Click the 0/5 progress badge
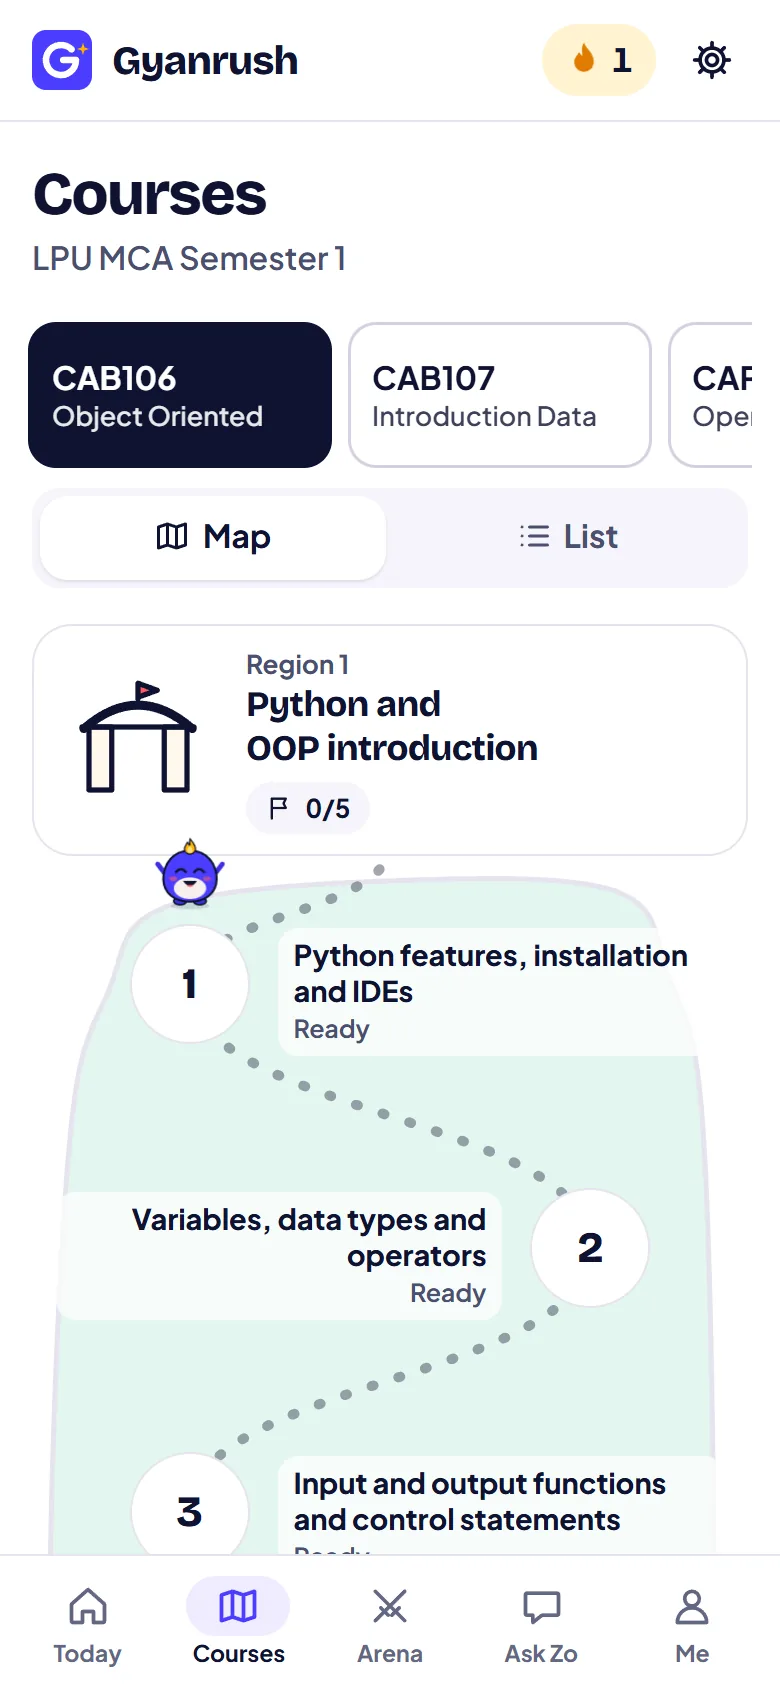 (308, 808)
